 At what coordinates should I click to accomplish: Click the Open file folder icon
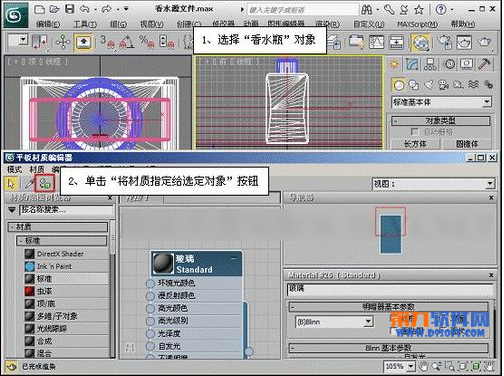coord(54,9)
